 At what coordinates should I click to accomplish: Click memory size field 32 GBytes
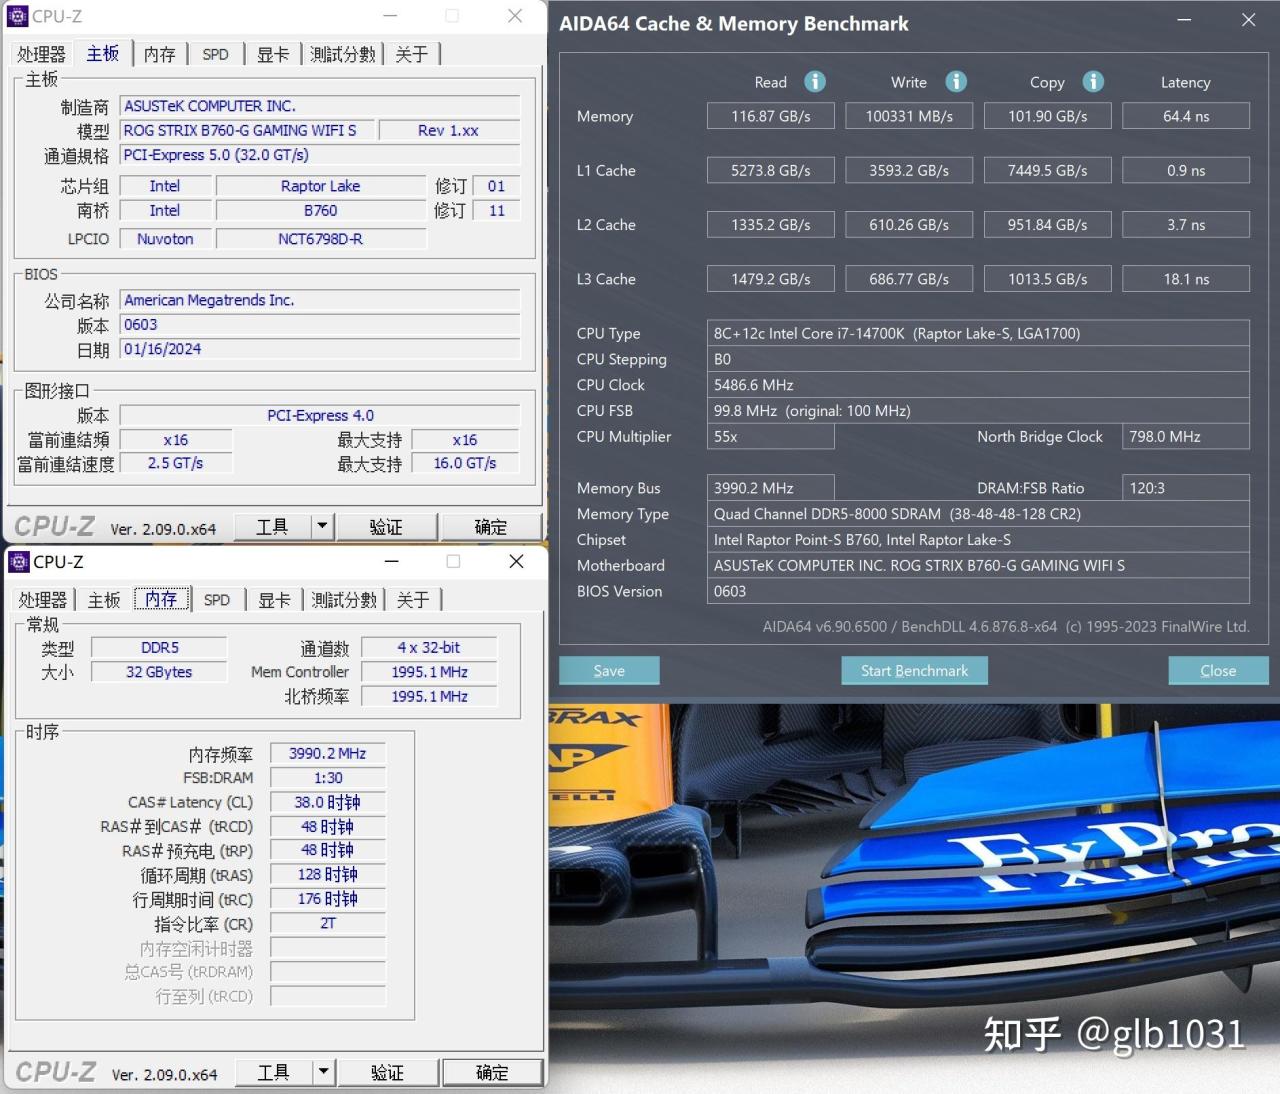point(159,672)
